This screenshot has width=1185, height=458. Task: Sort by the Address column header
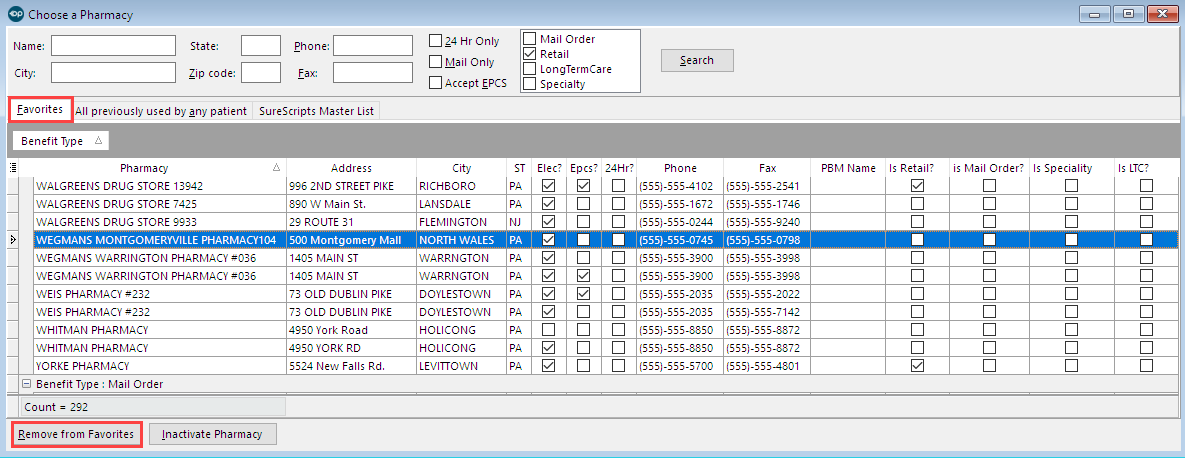351,168
